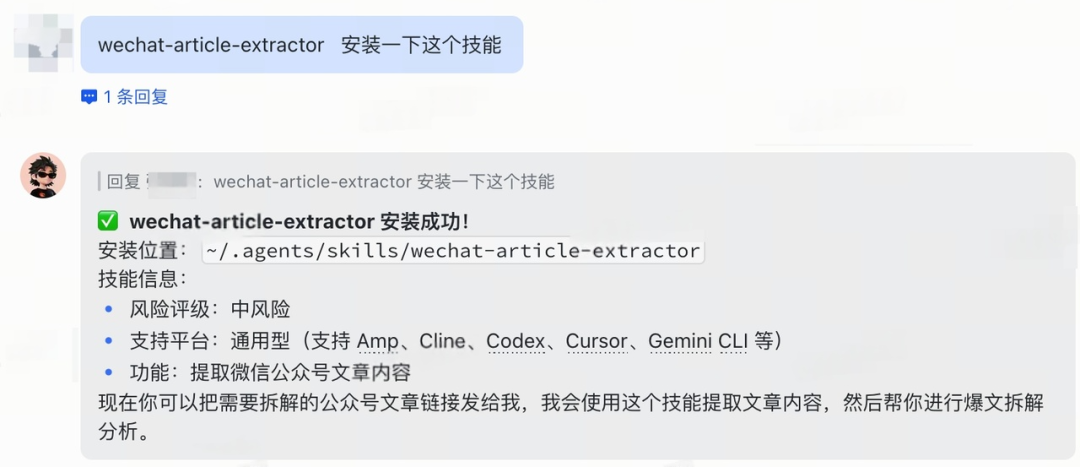The height and width of the screenshot is (467, 1080).
Task: Click the underlined word "Amp"
Action: [377, 341]
